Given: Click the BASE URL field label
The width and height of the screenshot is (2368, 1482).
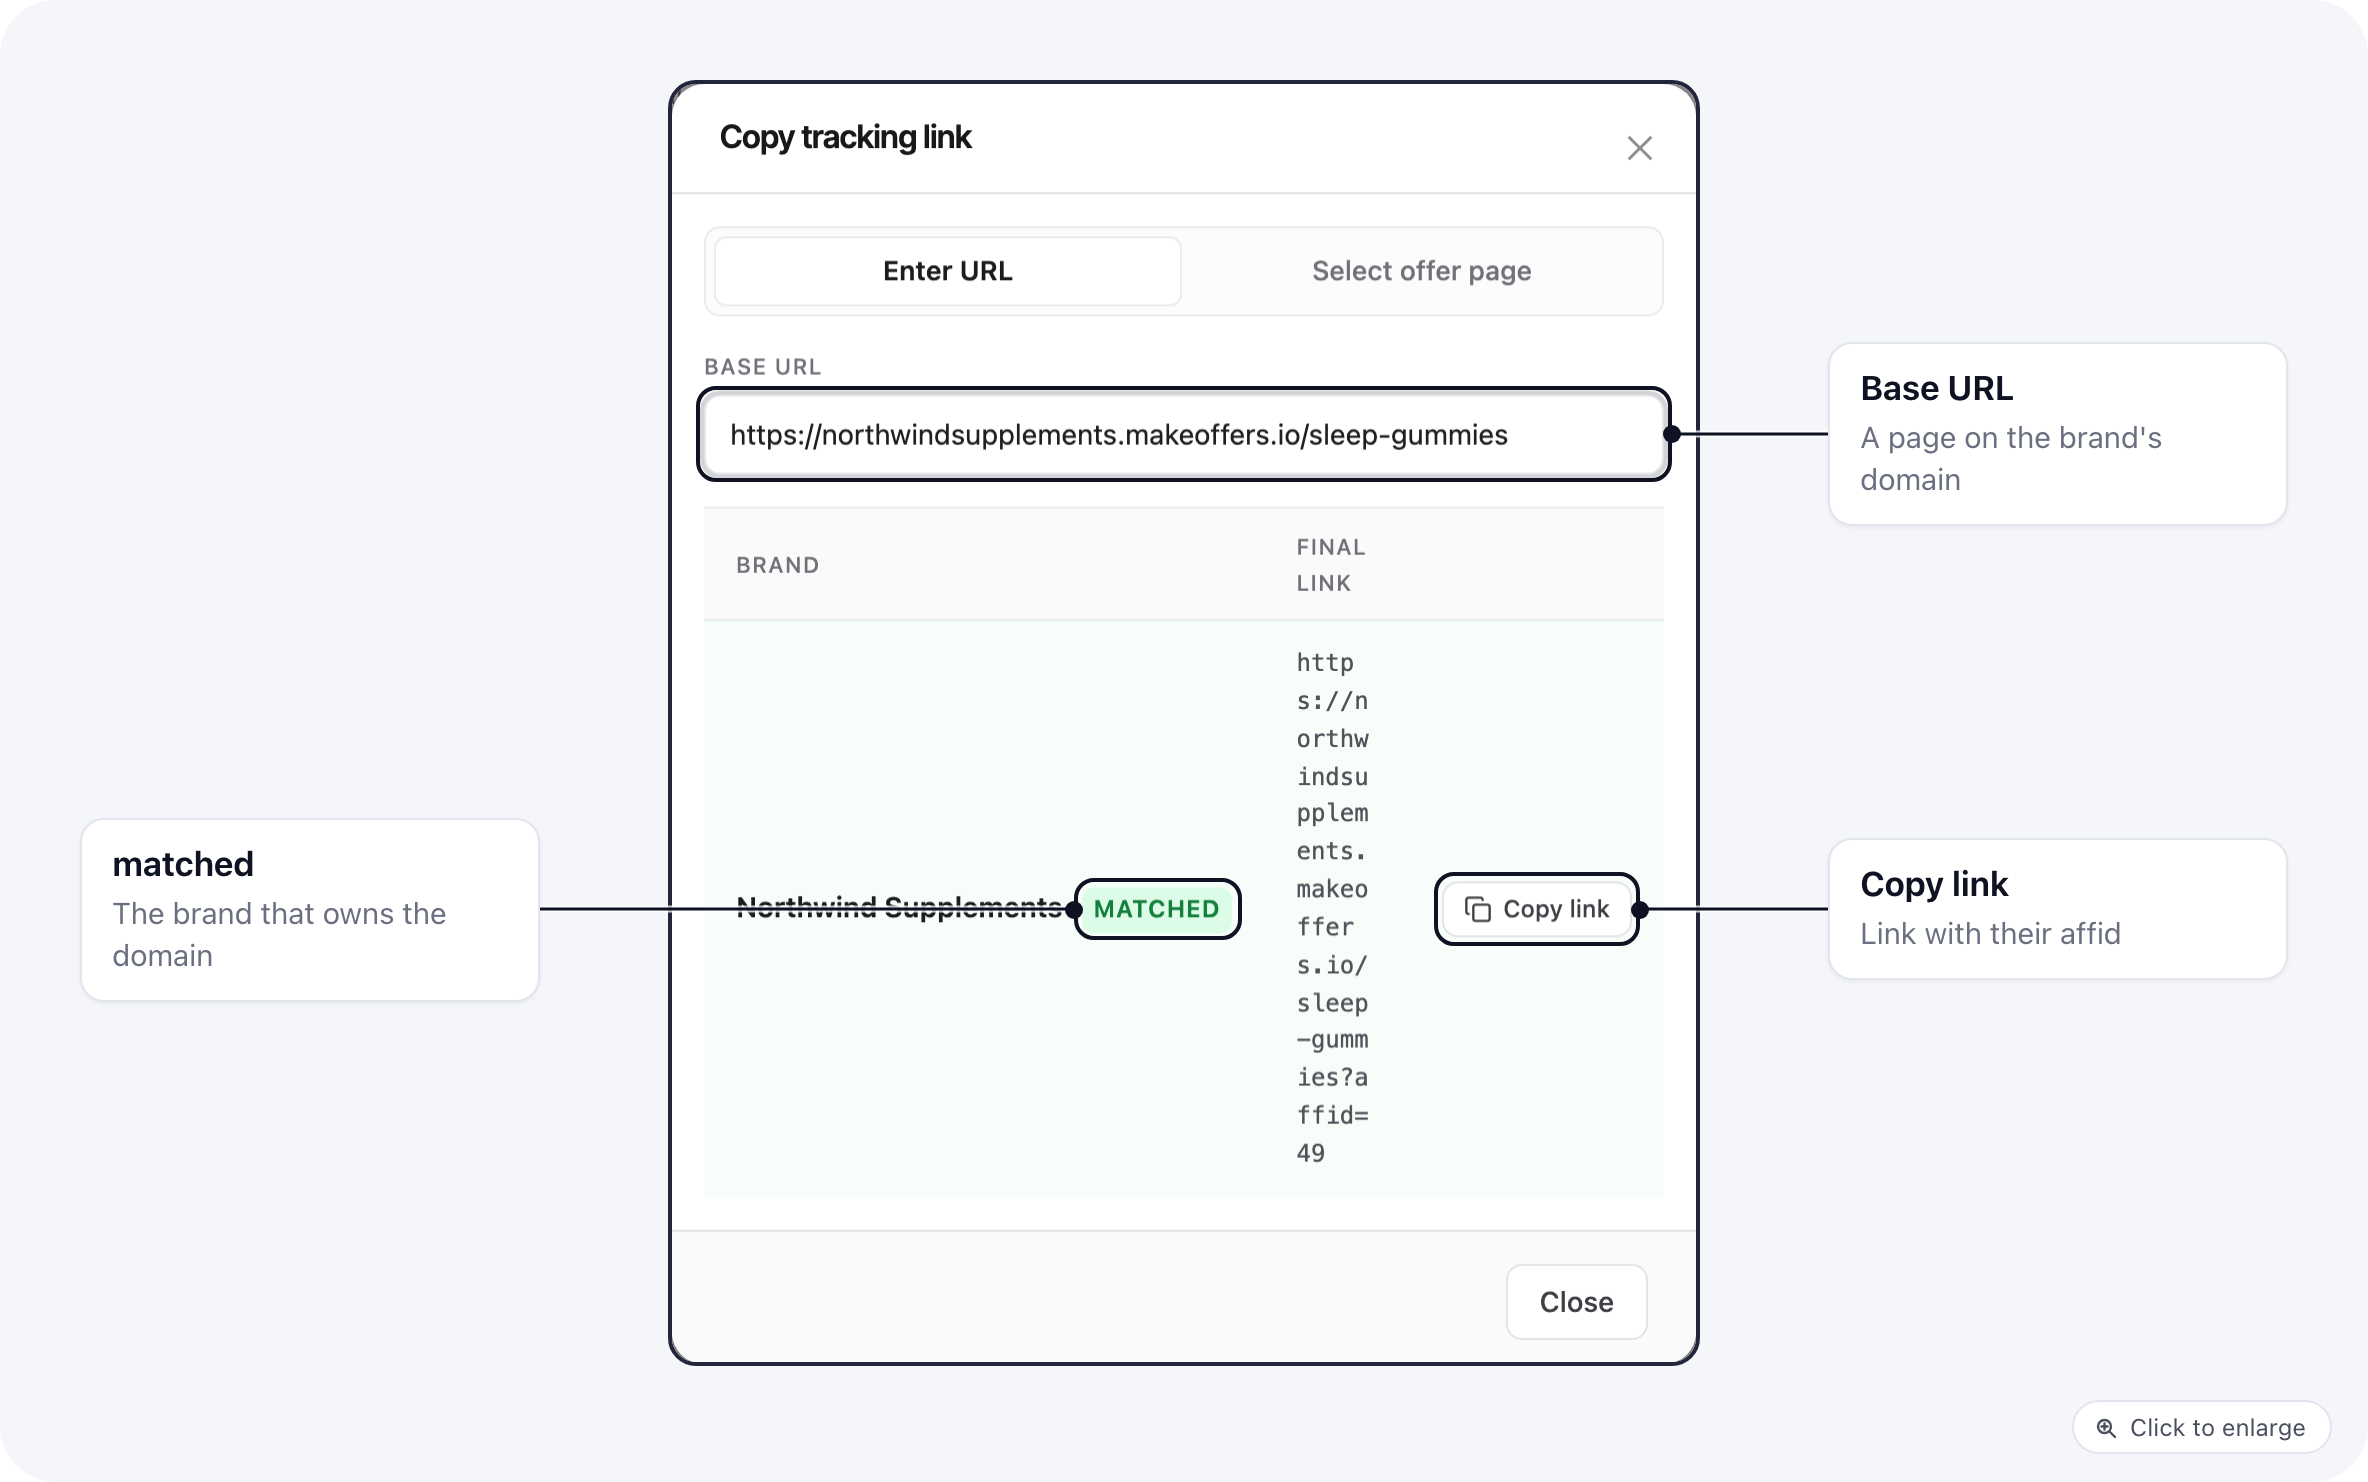Looking at the screenshot, I should click(762, 367).
